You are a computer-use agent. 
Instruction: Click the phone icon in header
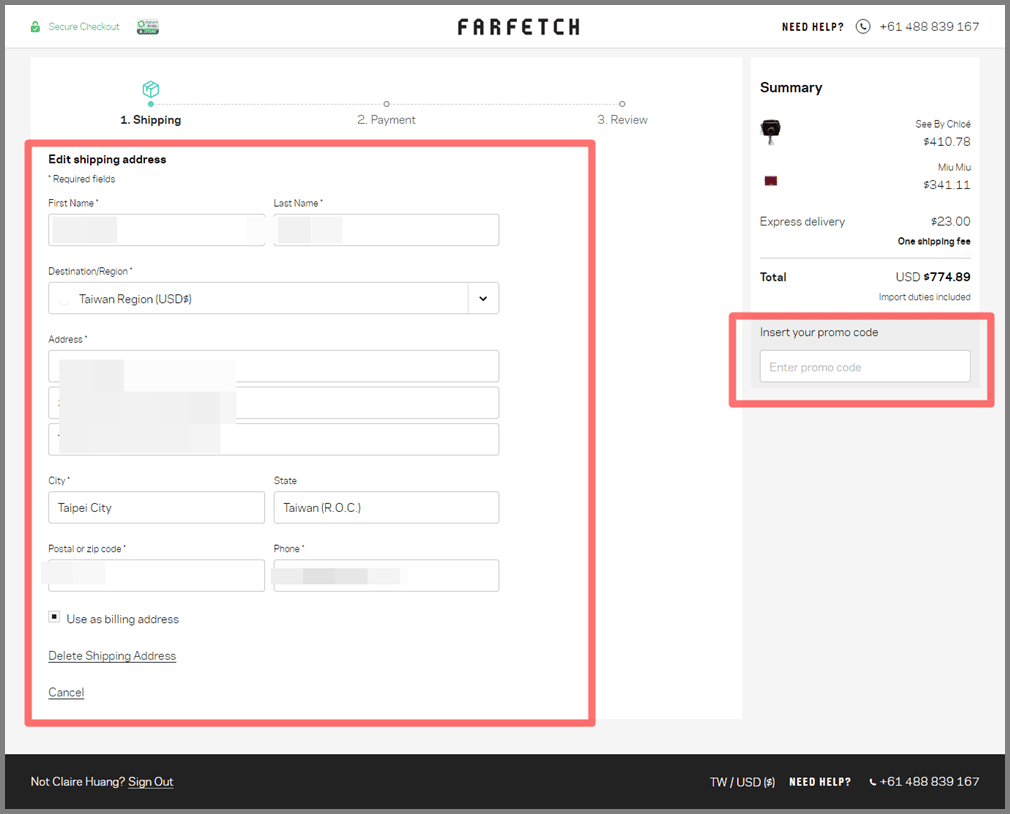coord(863,27)
